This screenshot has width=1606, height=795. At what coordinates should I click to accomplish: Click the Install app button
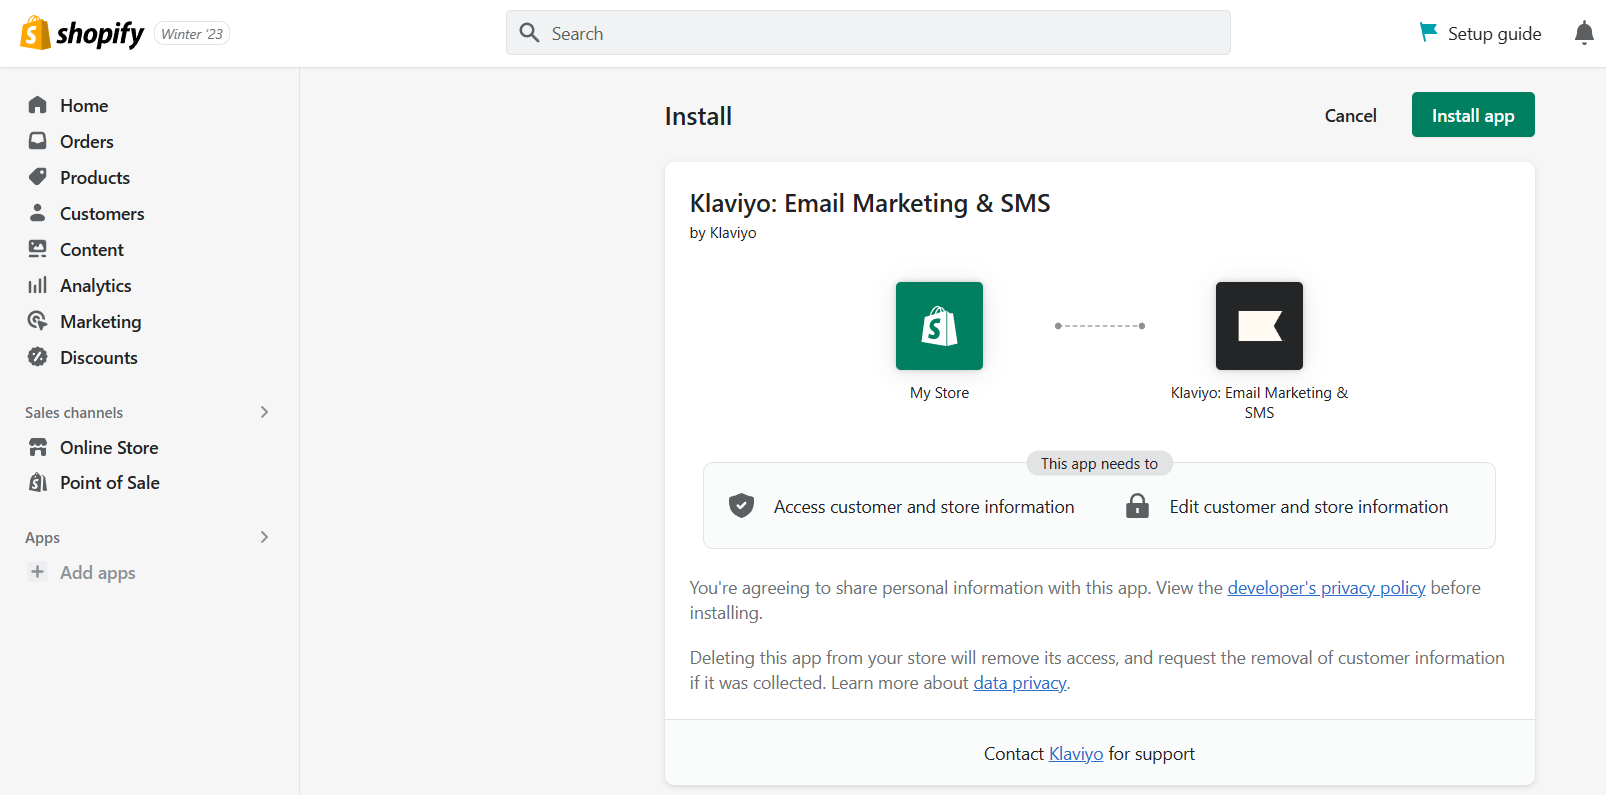pos(1473,115)
